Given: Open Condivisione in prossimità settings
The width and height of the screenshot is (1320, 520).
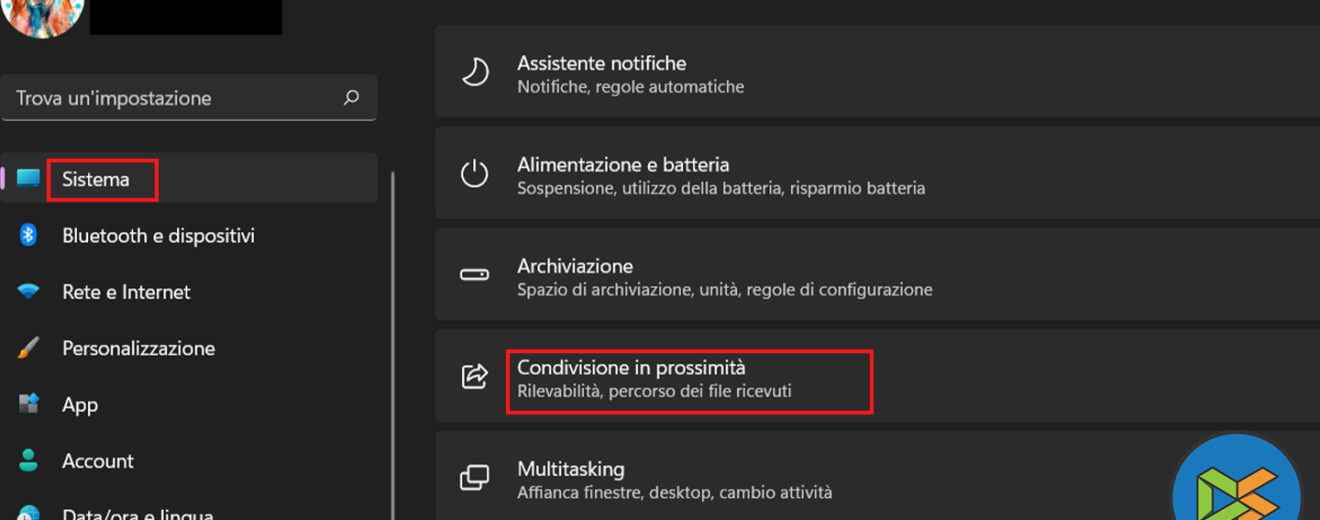Looking at the screenshot, I should tap(631, 369).
